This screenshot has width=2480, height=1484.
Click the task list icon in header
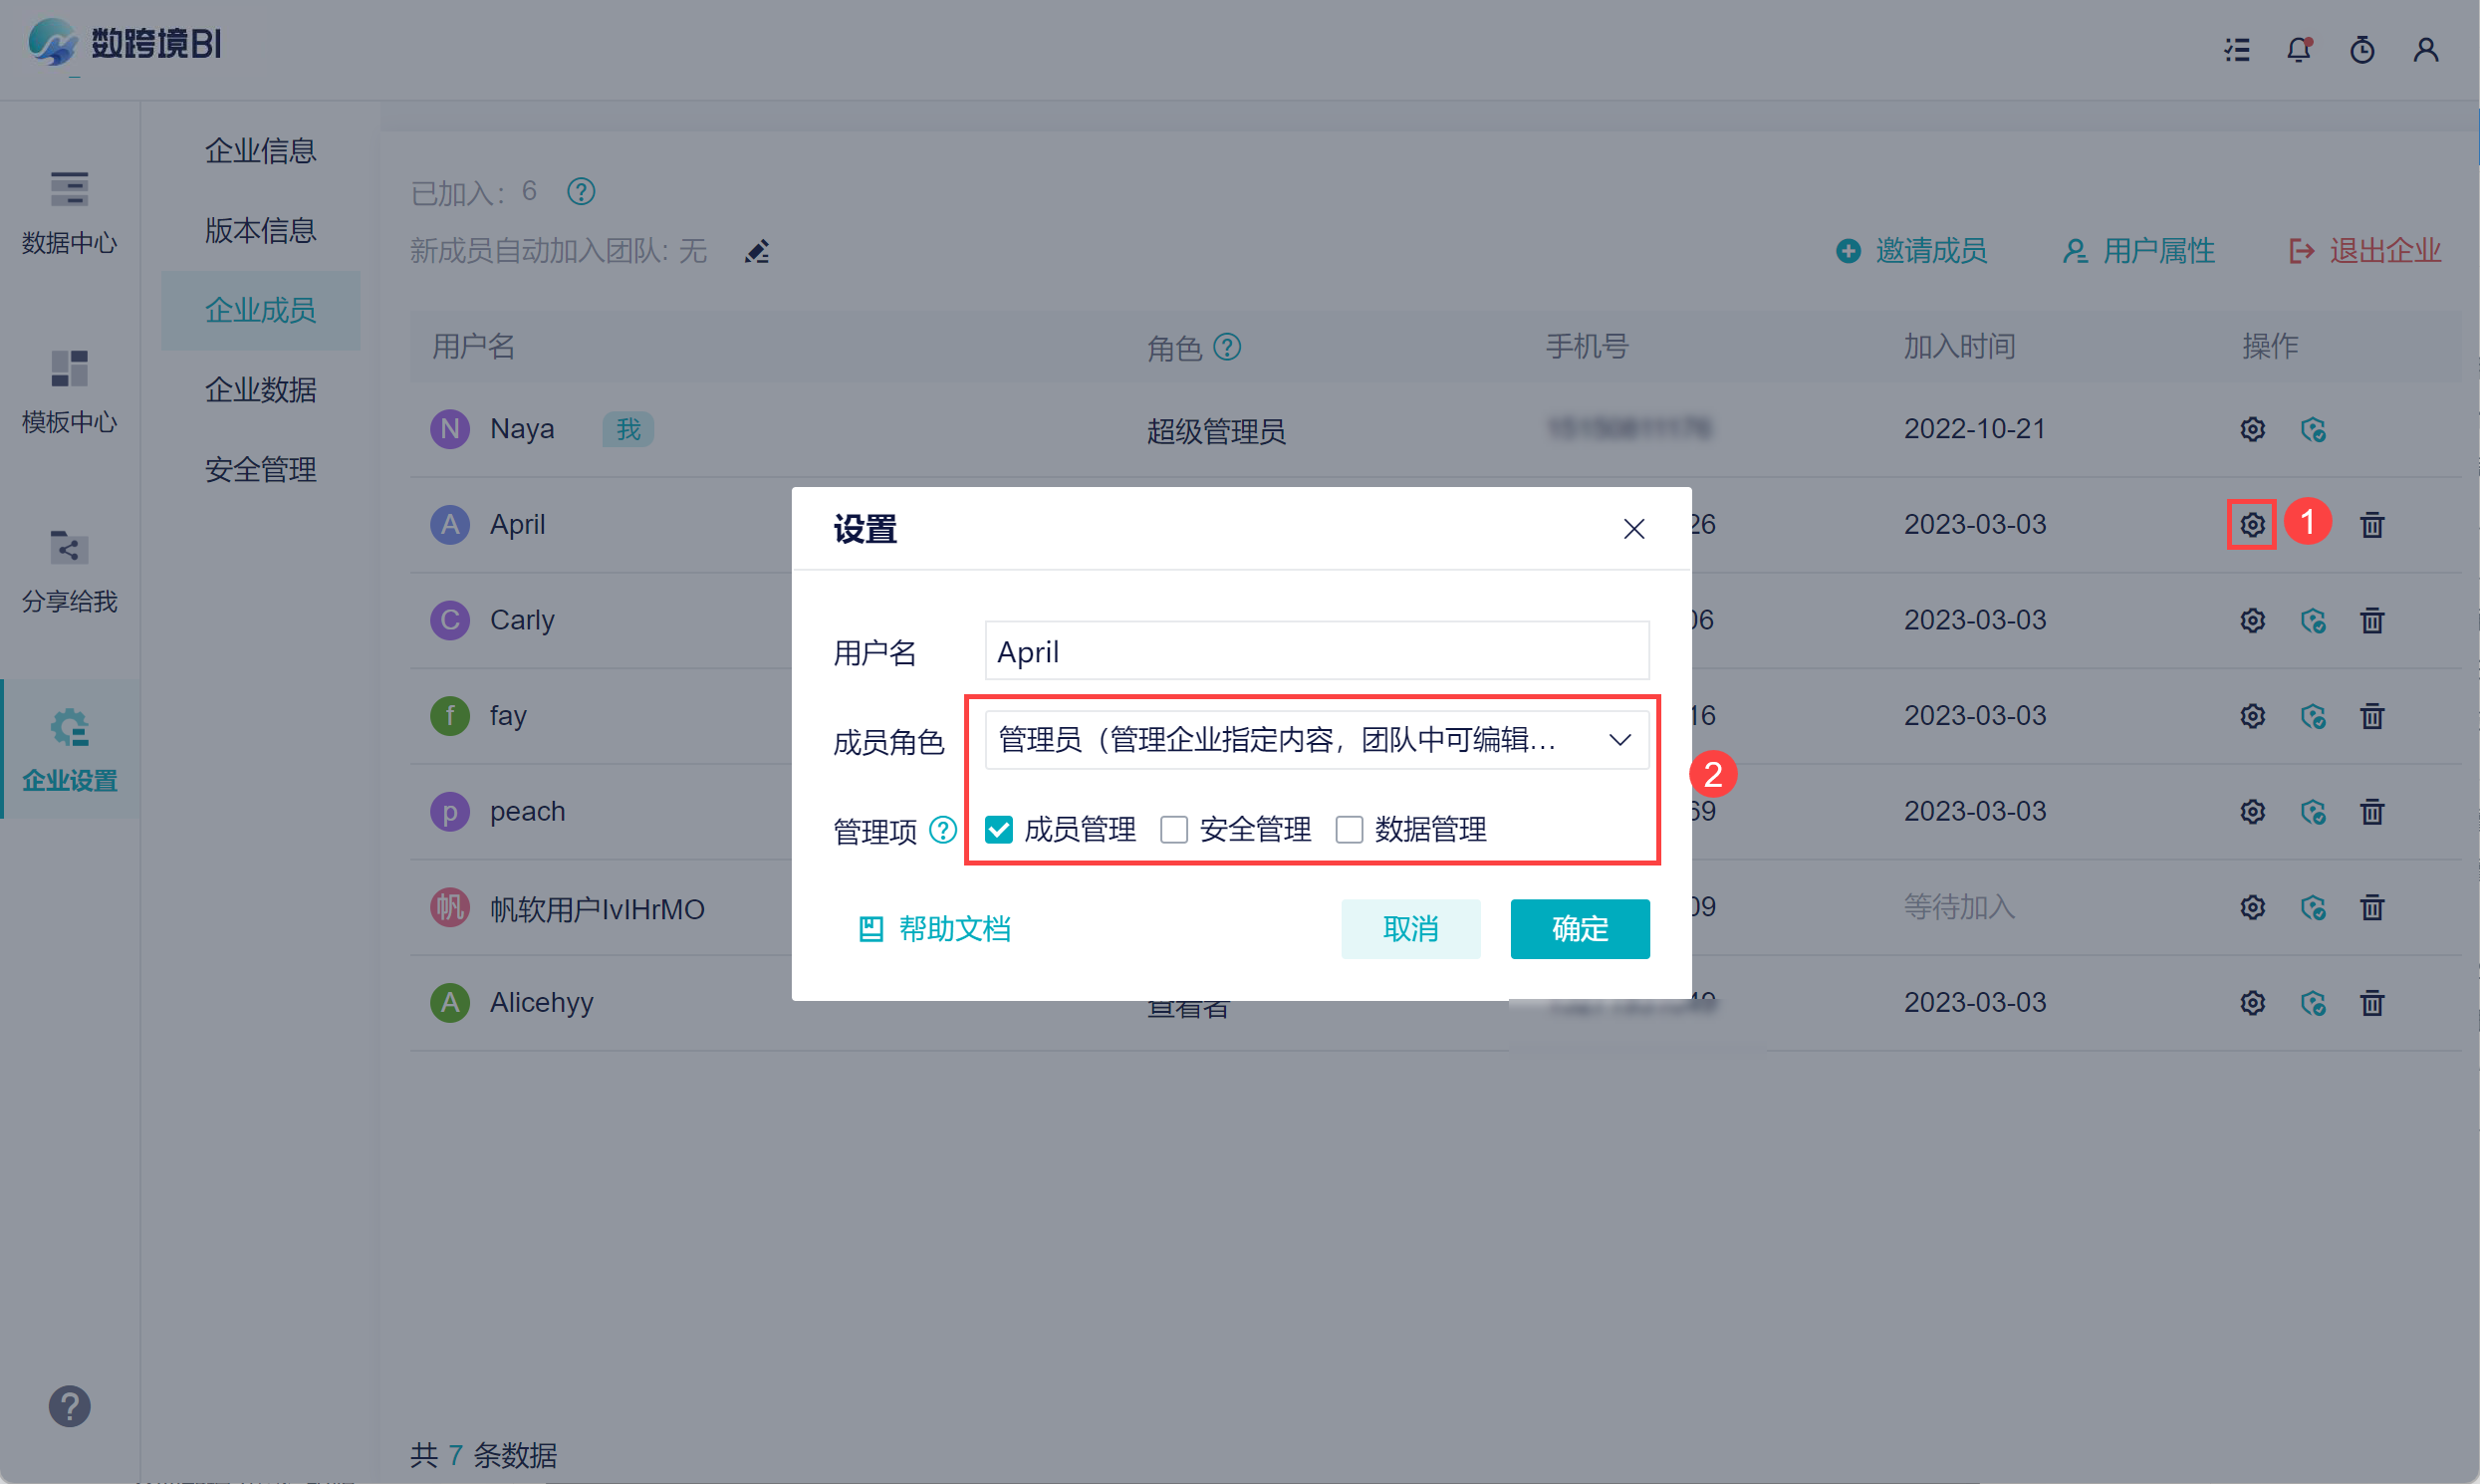2237,49
